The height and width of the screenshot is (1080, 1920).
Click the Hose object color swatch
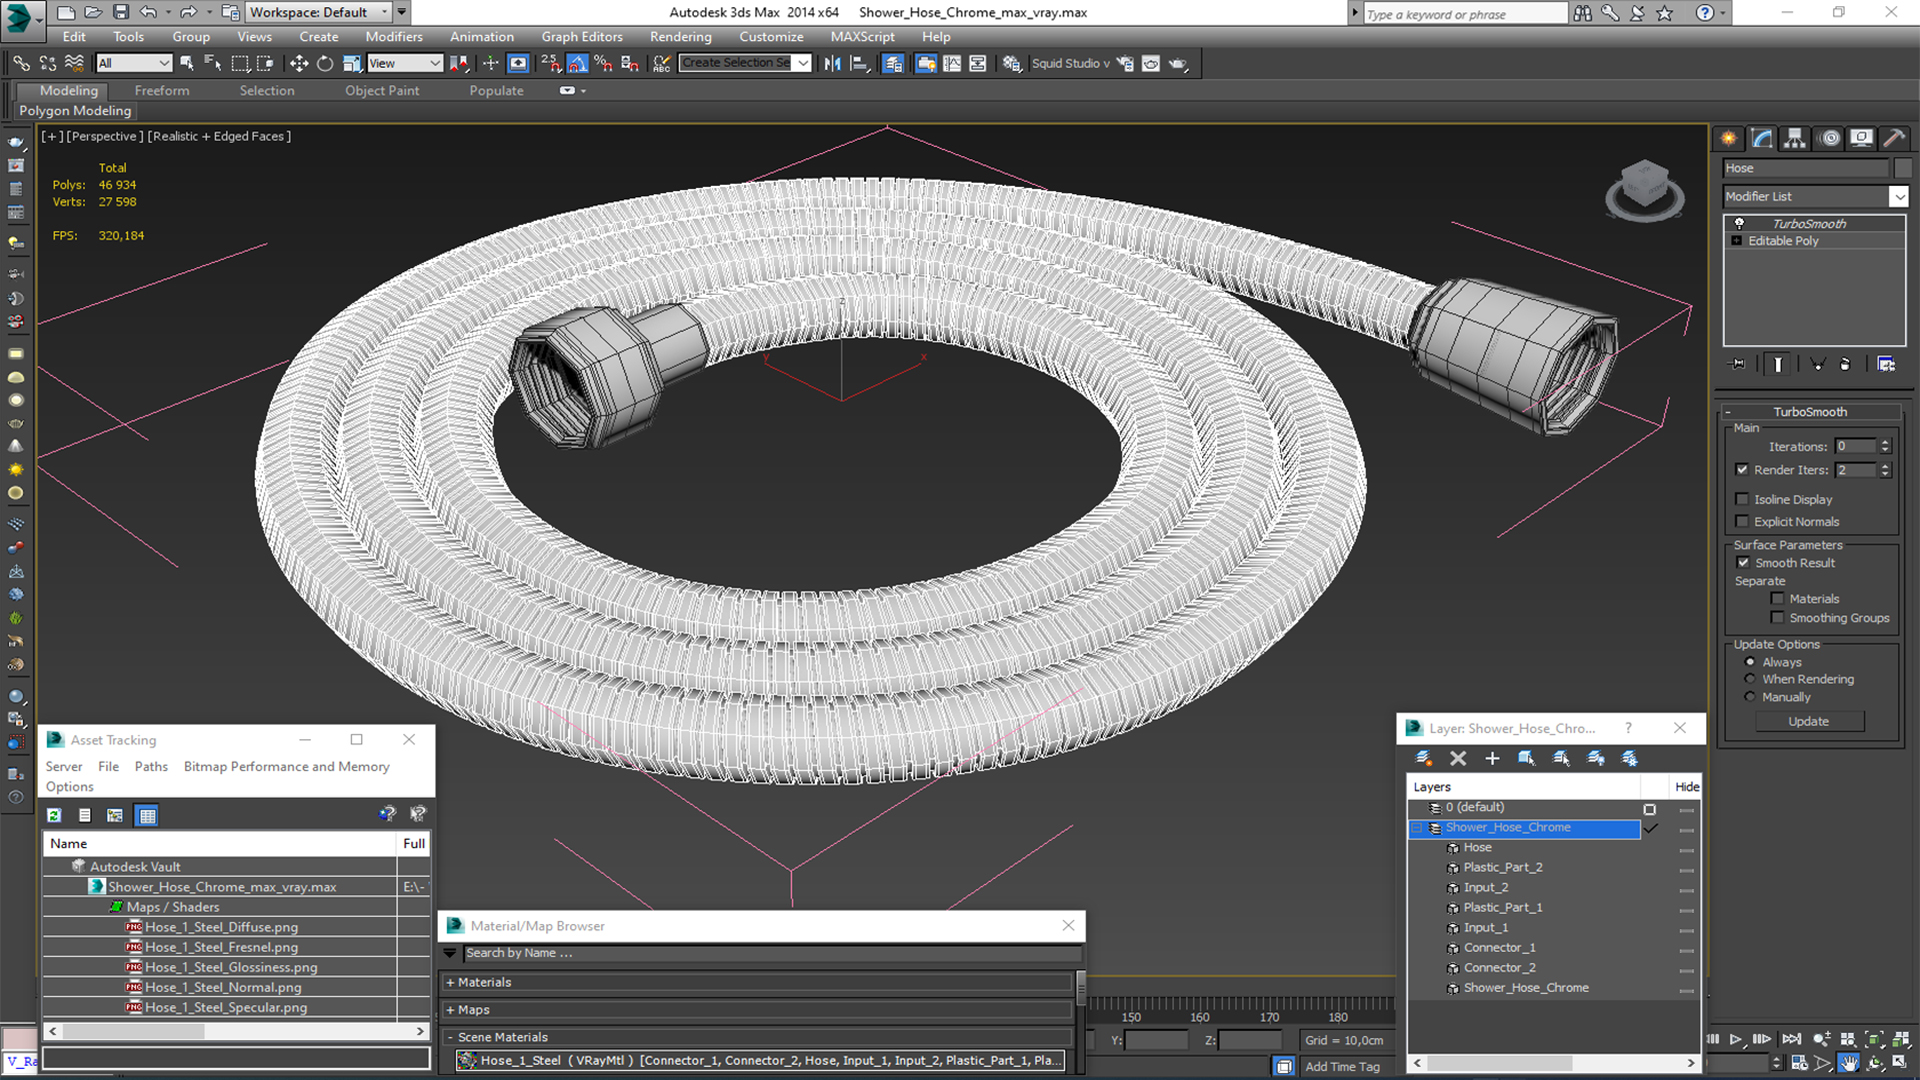tap(1903, 168)
